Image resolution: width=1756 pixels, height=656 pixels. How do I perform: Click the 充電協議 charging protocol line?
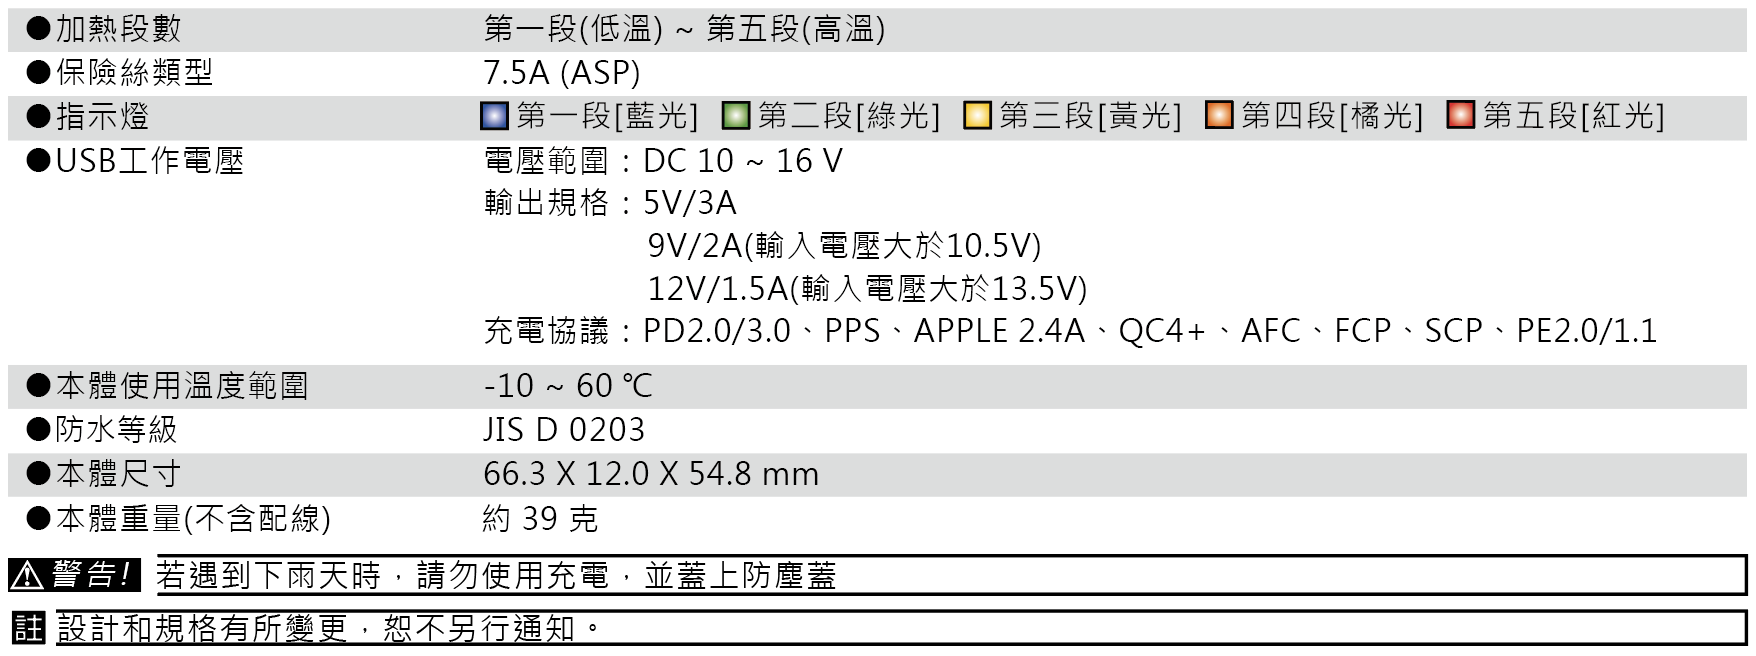[1070, 331]
